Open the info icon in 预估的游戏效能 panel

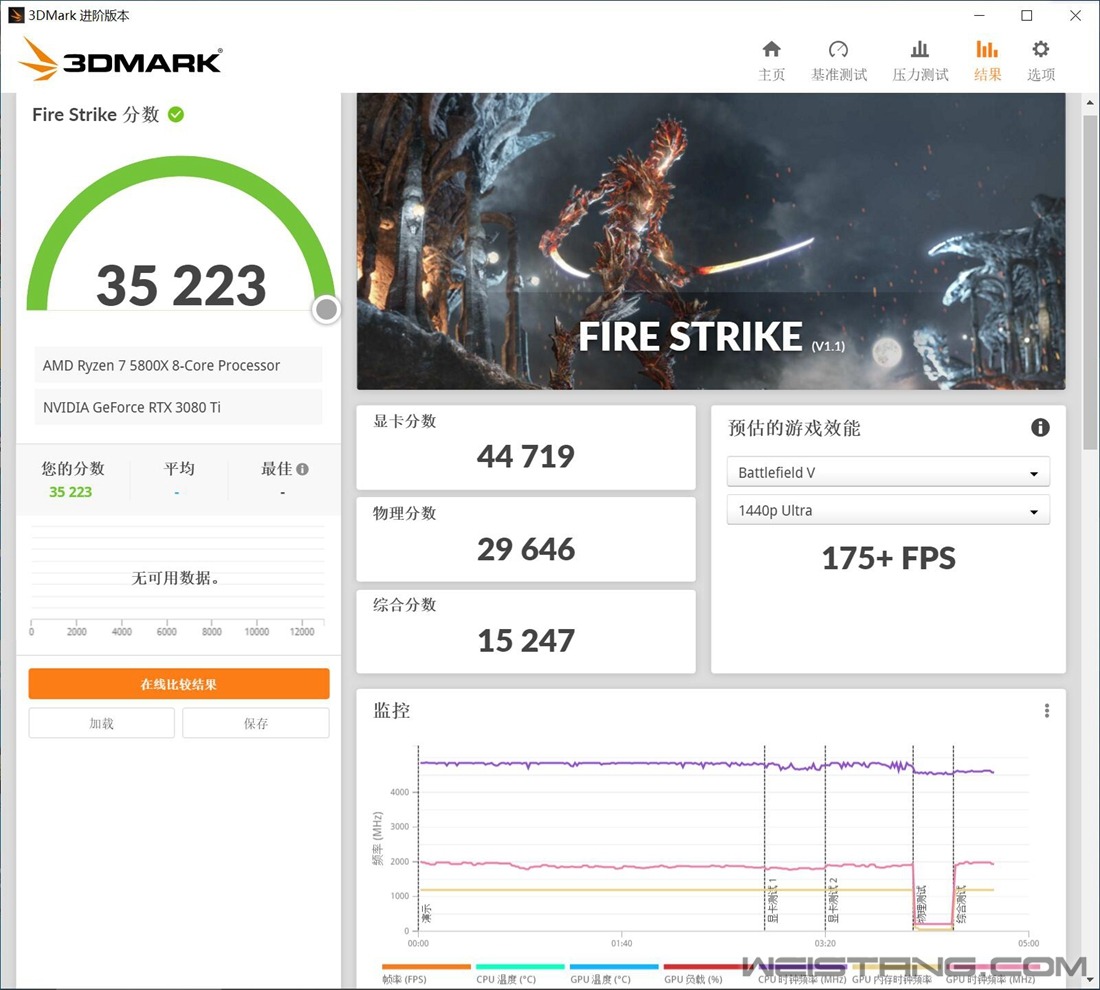tap(1040, 427)
